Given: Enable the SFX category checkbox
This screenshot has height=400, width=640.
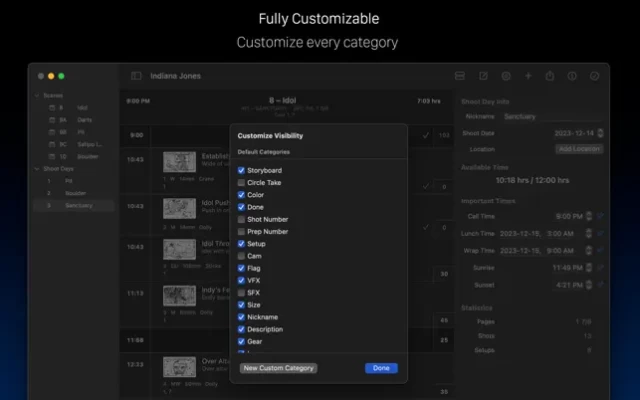Looking at the screenshot, I should pos(241,292).
